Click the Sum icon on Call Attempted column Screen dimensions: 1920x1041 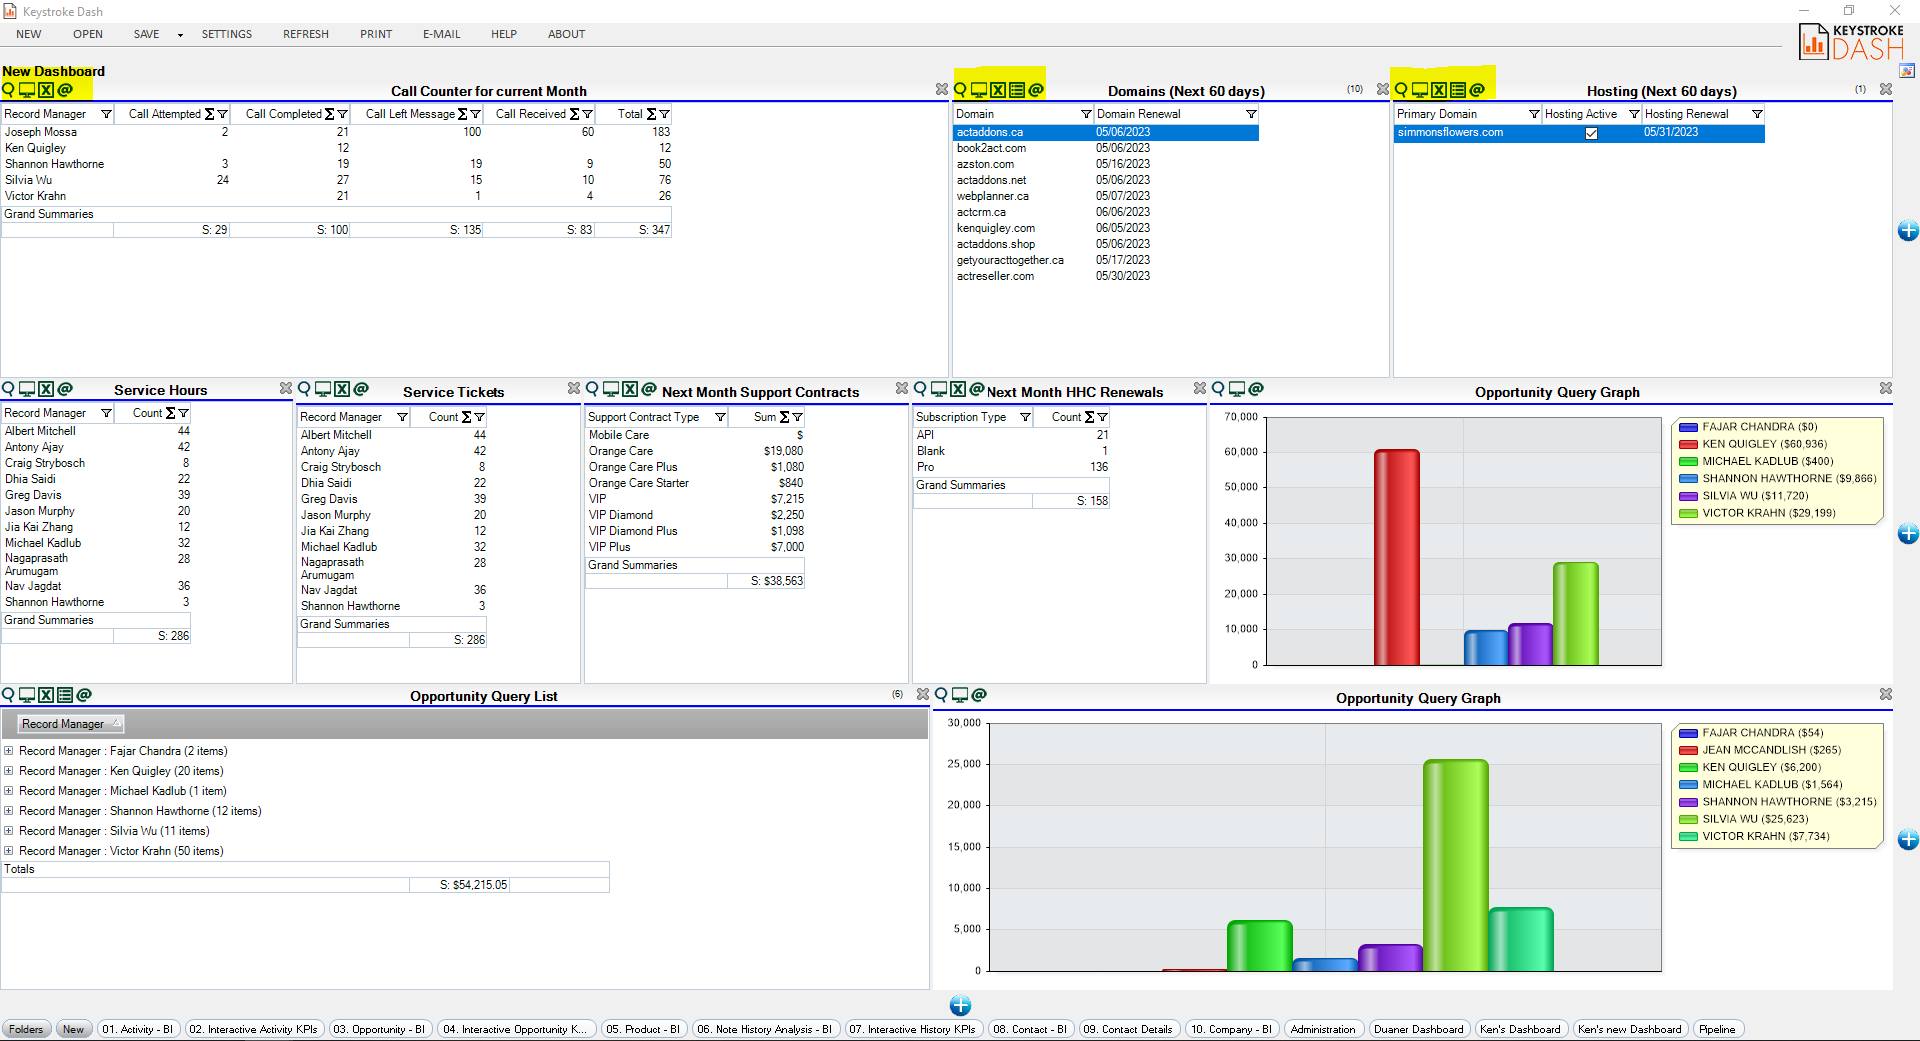coord(210,114)
